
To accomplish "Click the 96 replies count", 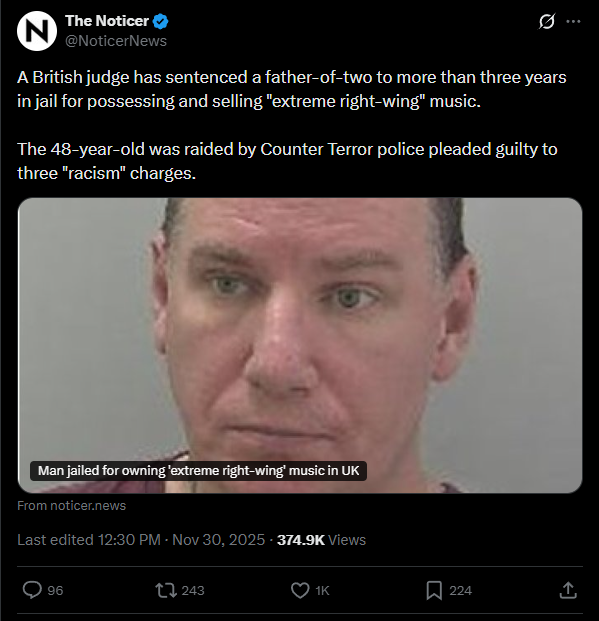I will click(x=55, y=591).
